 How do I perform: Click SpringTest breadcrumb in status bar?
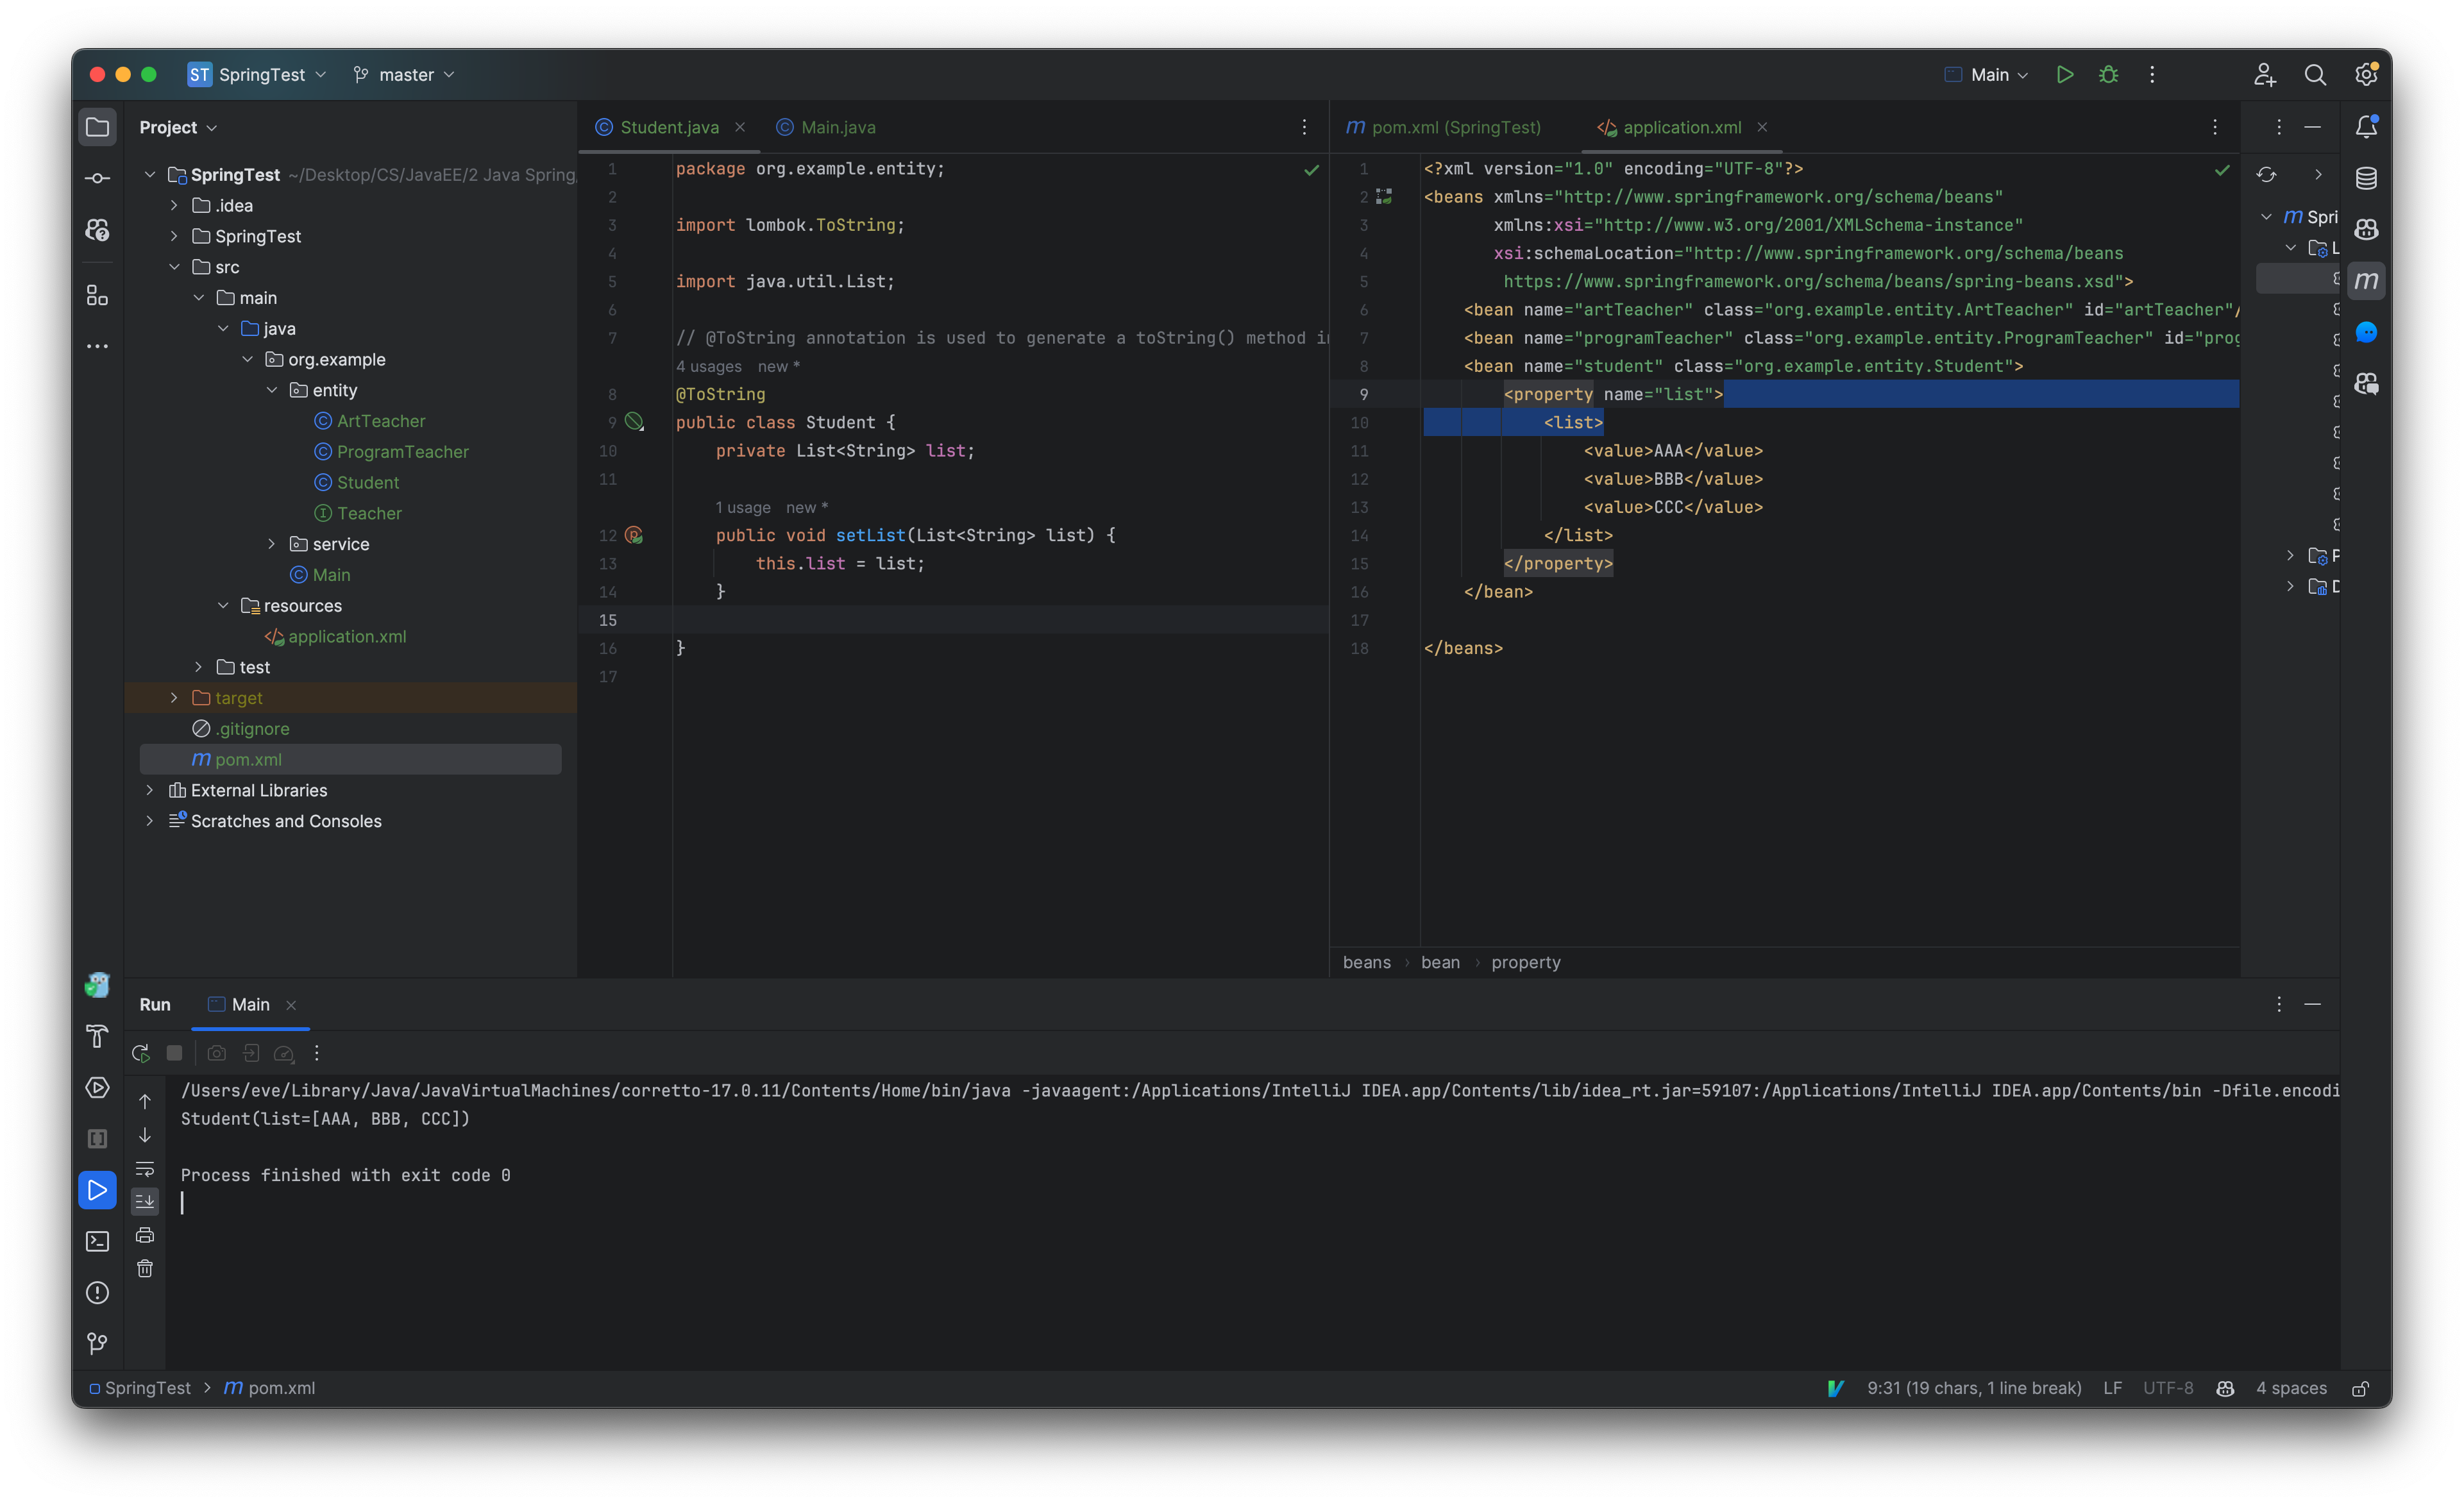tap(140, 1389)
